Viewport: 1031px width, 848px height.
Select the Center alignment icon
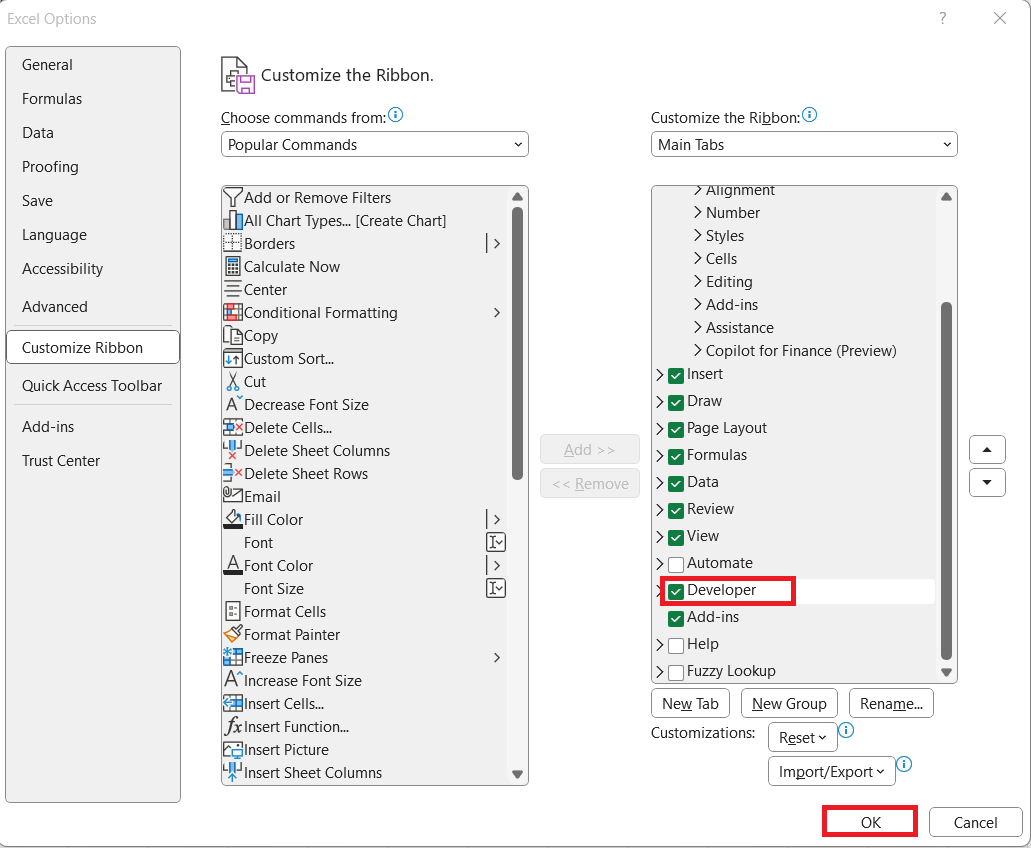[x=233, y=289]
